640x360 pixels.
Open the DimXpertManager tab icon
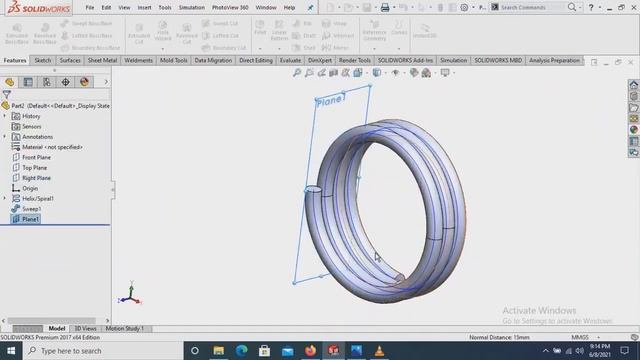coord(66,82)
